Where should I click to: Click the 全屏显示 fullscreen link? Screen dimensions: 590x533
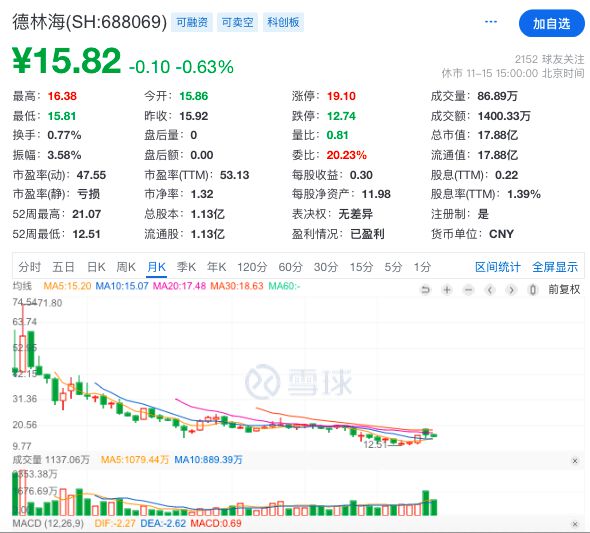point(555,267)
